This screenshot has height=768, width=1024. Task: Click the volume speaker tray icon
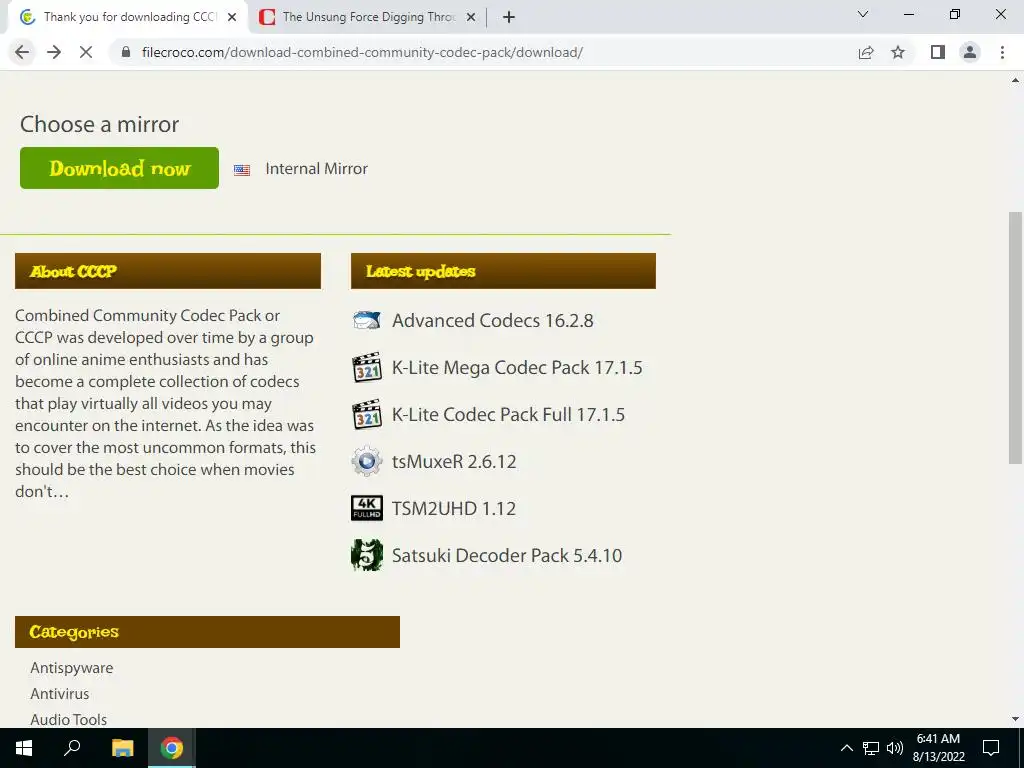(x=895, y=748)
